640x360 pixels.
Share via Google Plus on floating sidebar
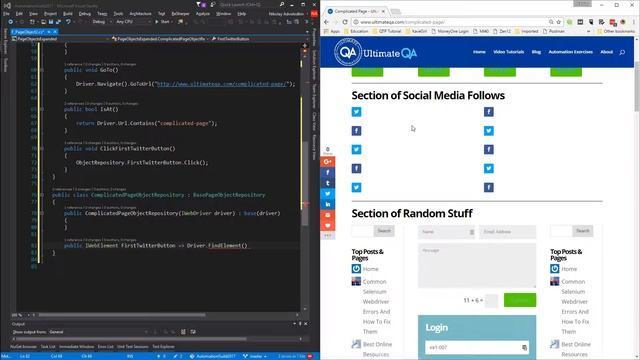tap(327, 162)
